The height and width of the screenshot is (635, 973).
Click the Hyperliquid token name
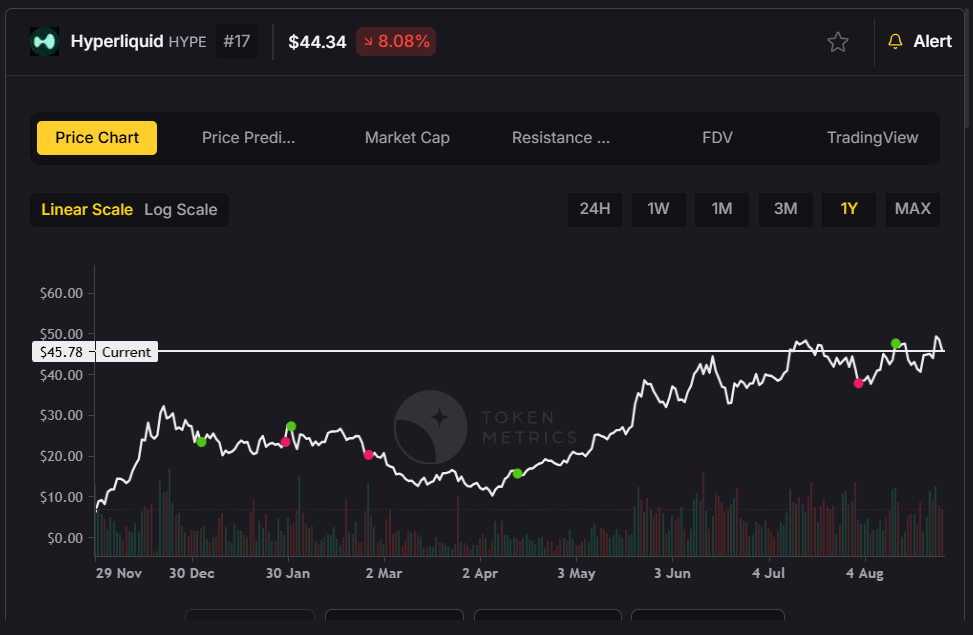click(x=117, y=42)
